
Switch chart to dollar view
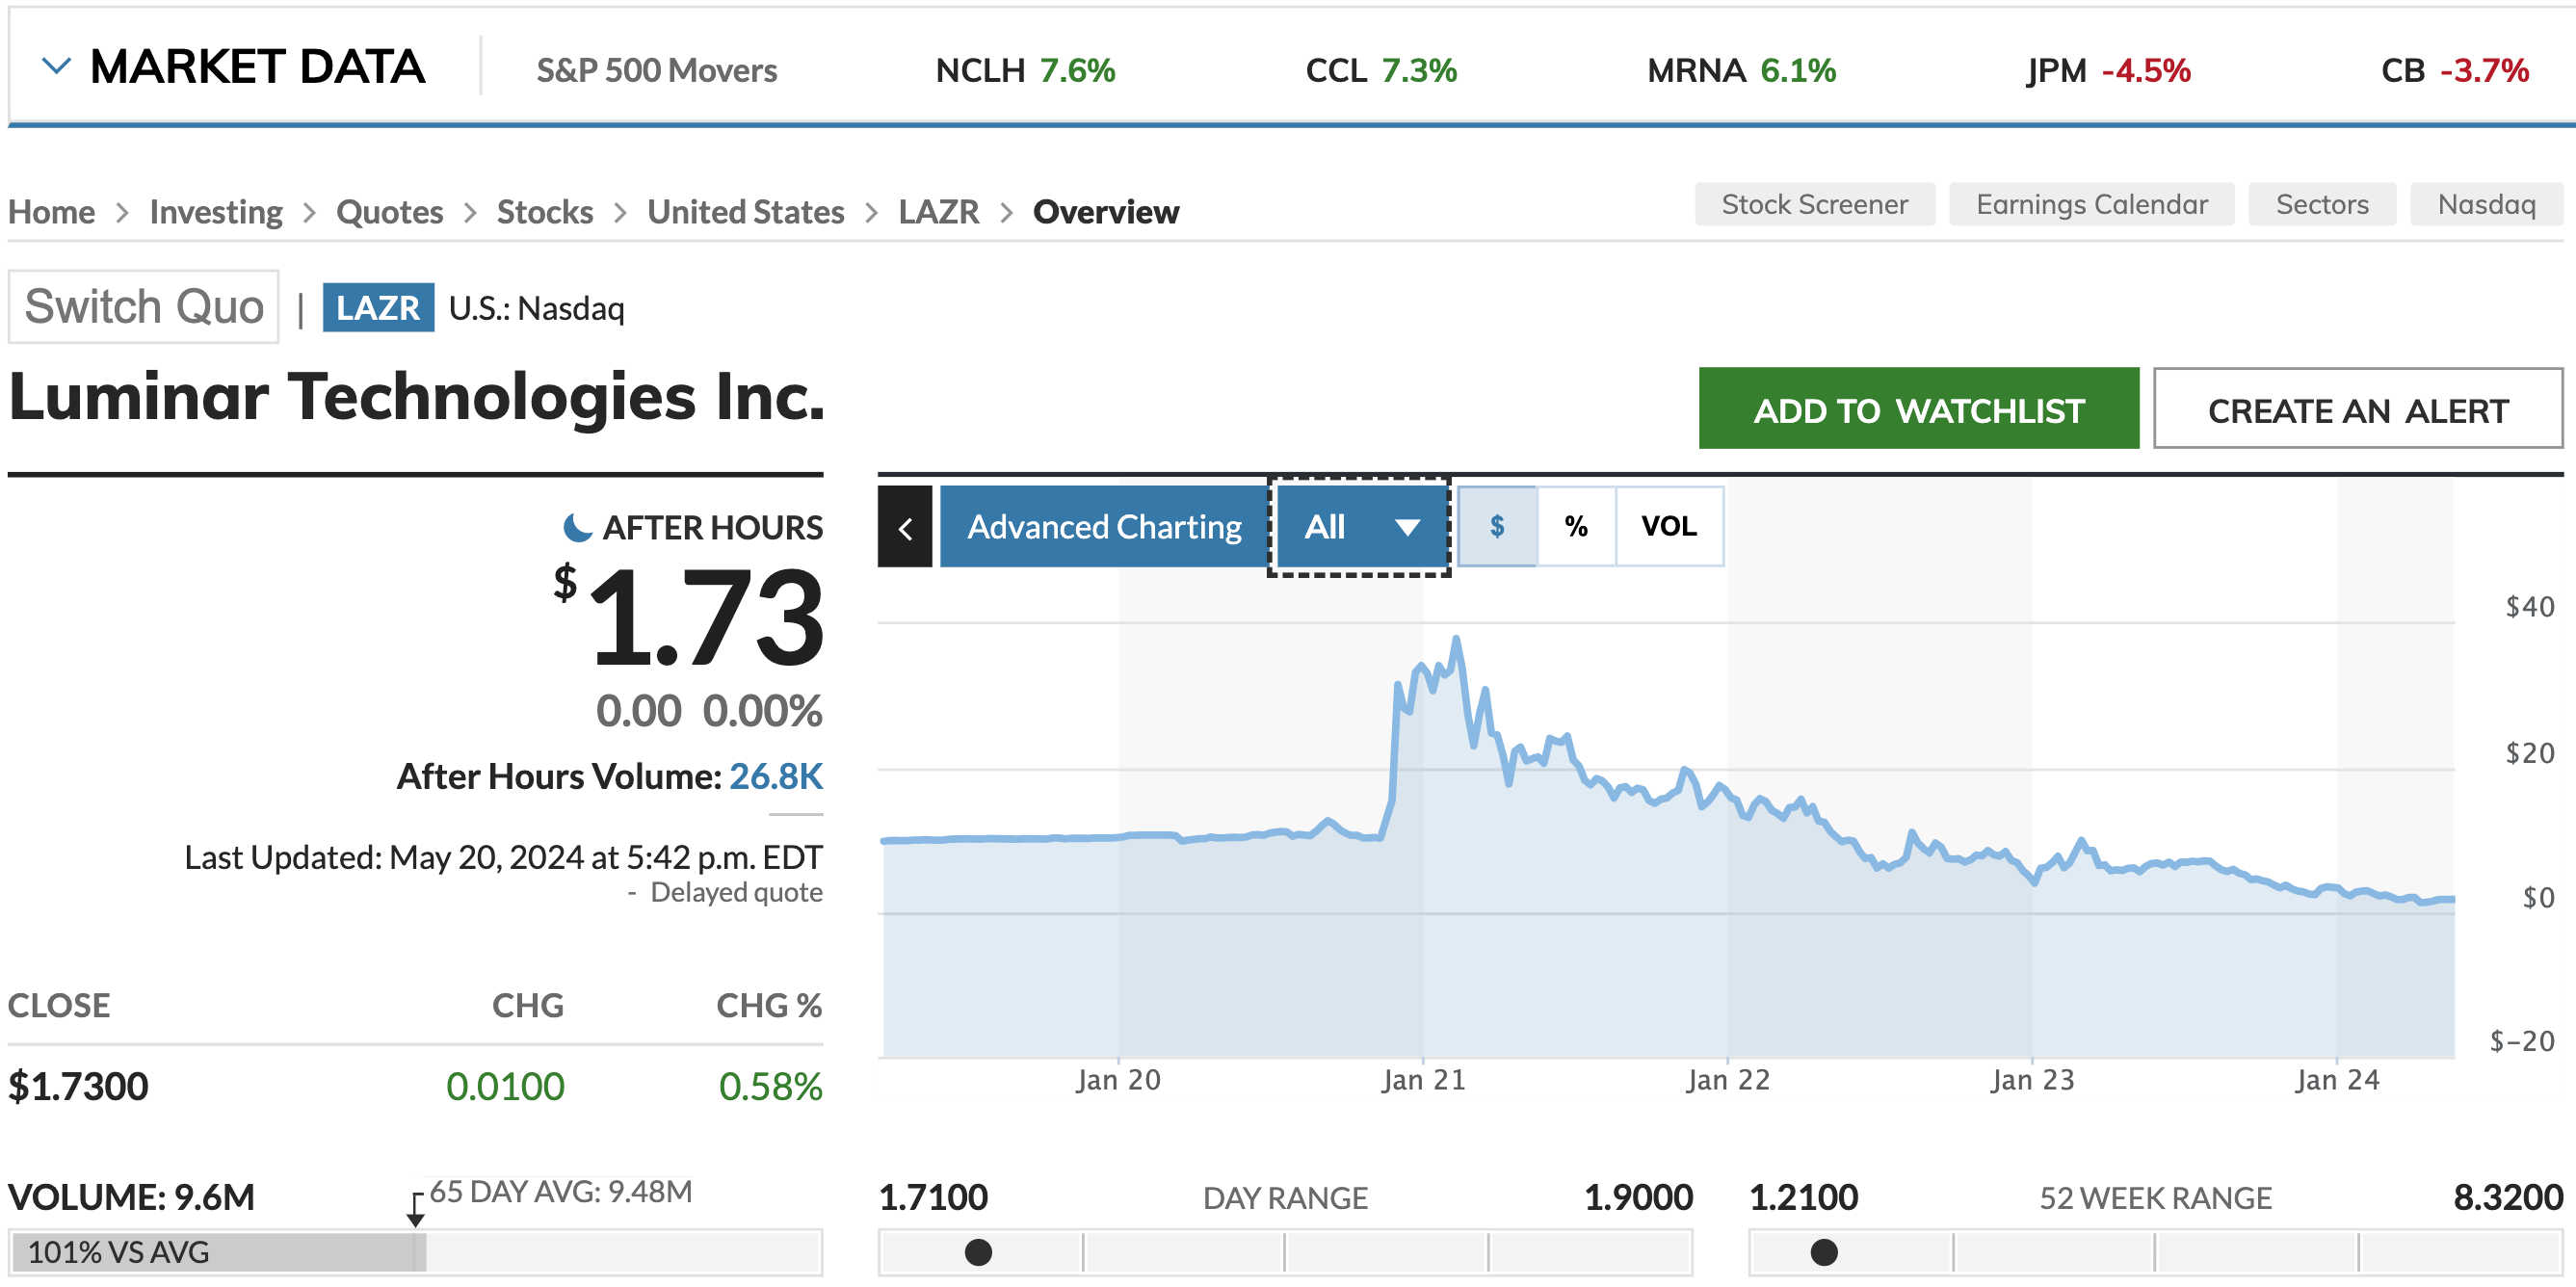(x=1497, y=527)
